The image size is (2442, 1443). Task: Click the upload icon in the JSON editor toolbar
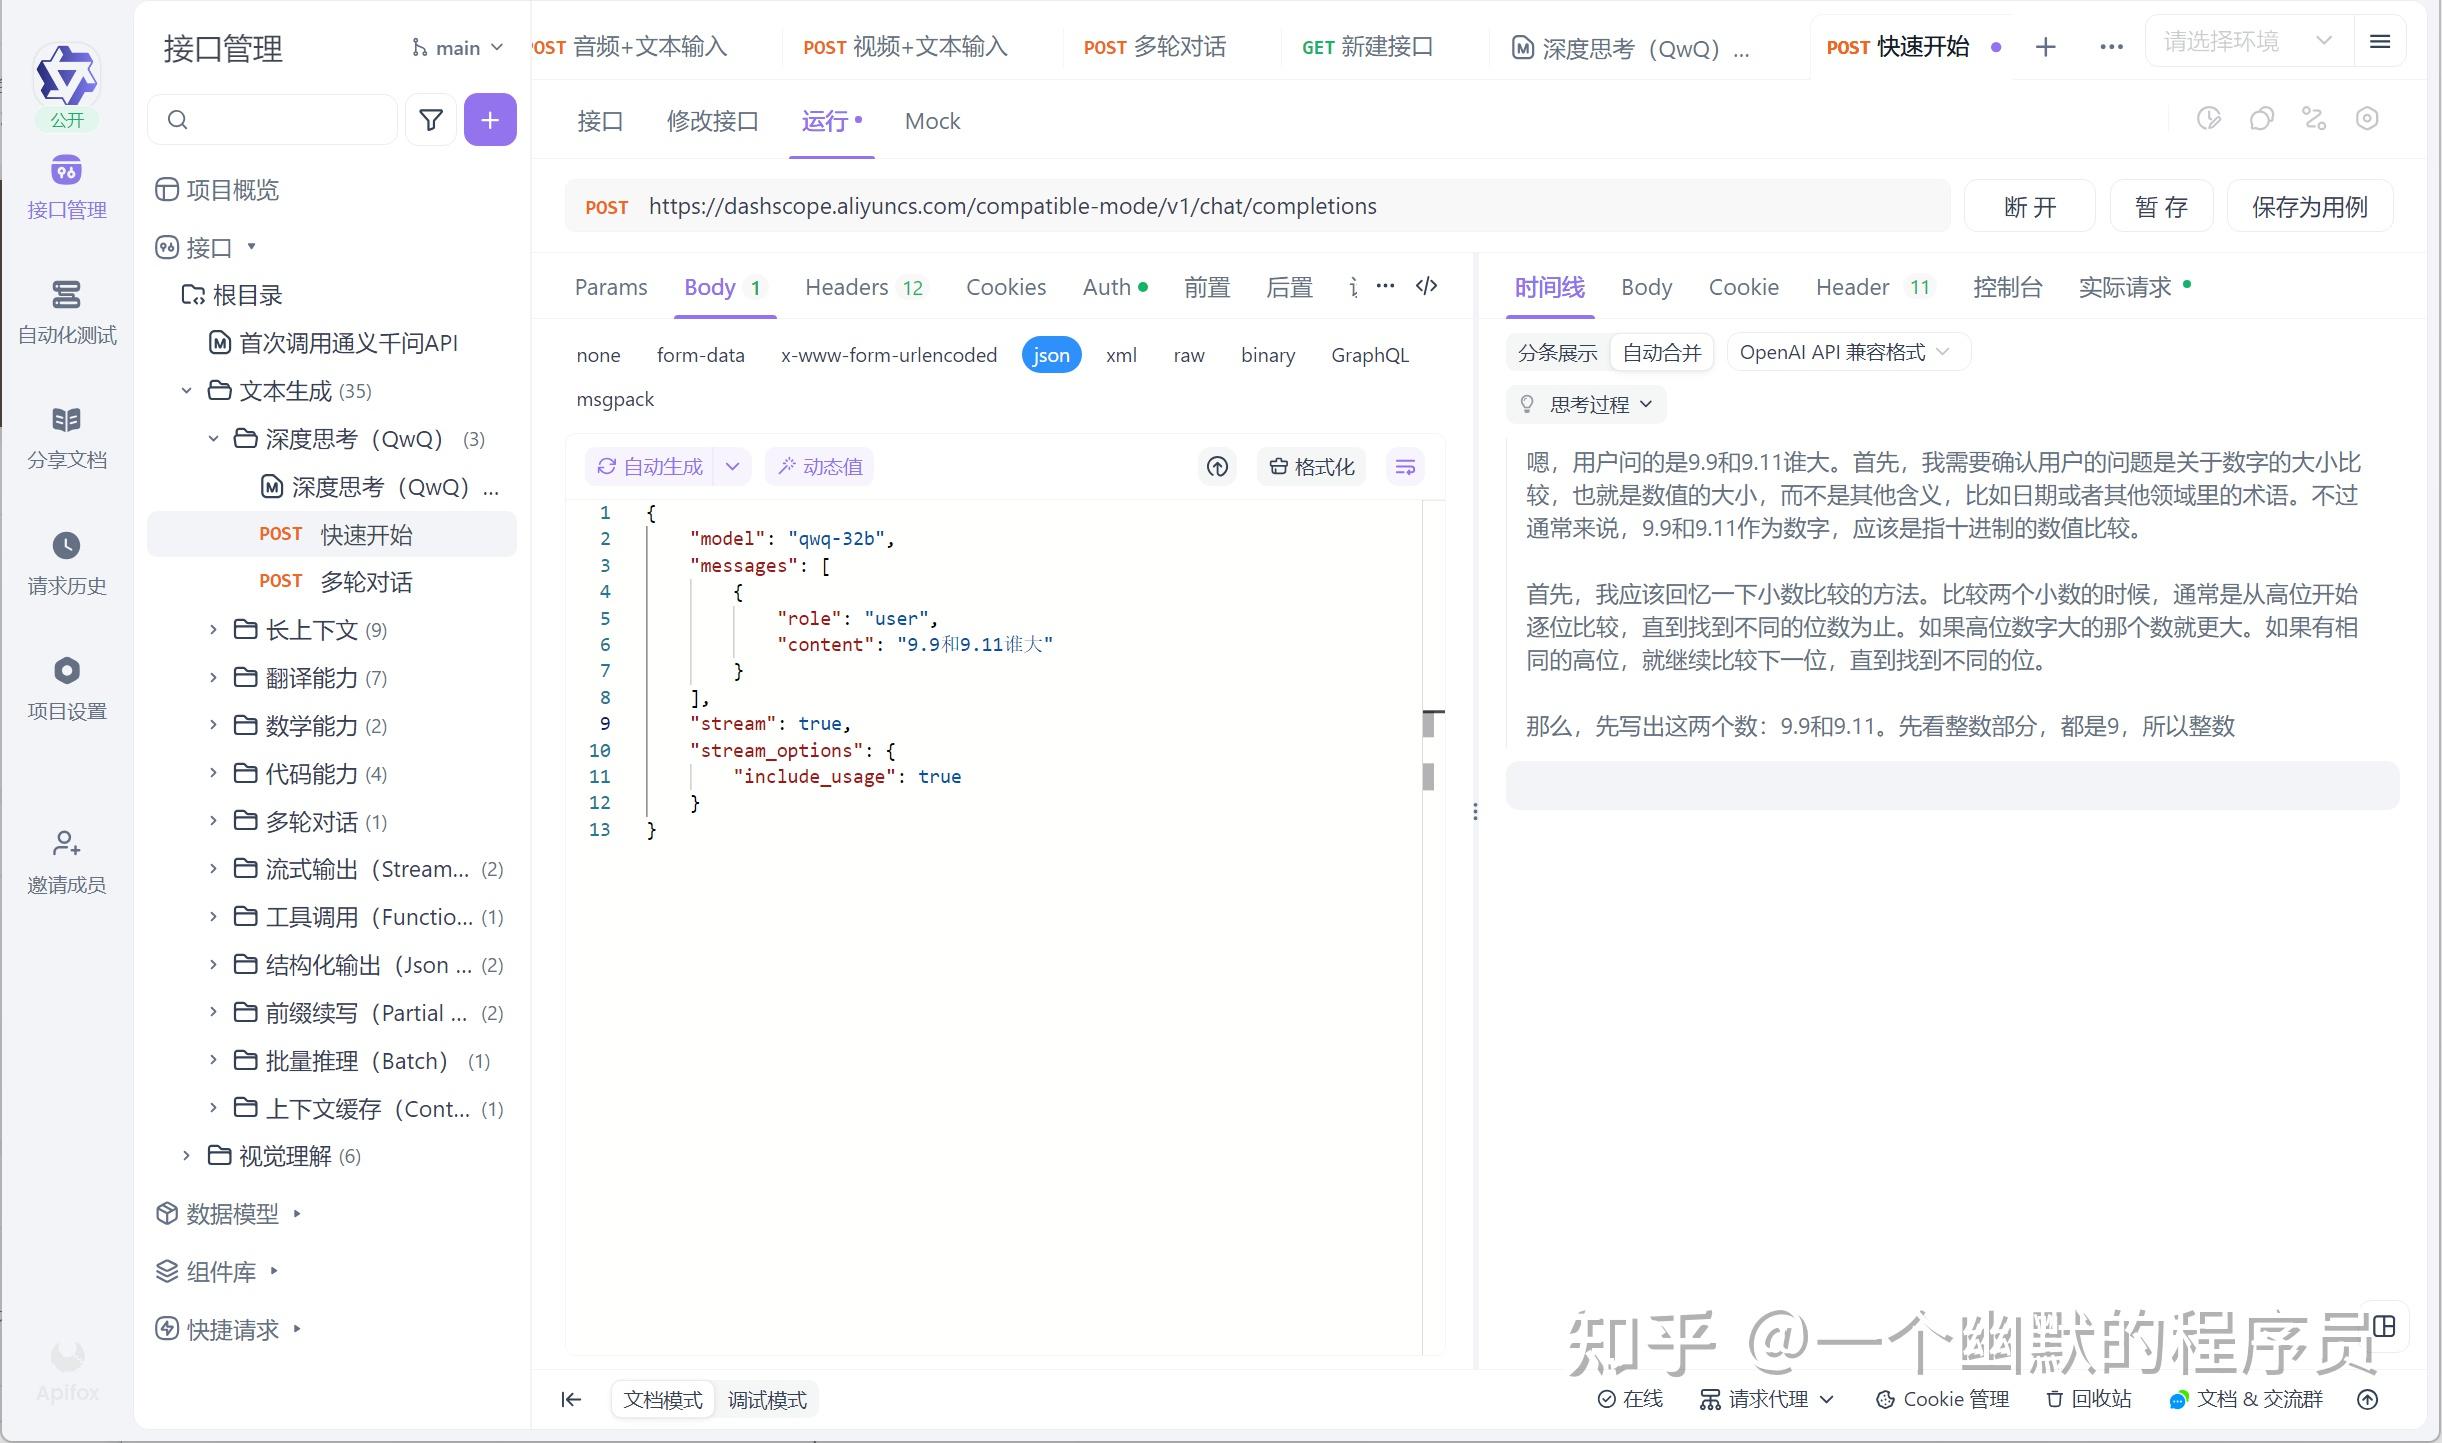click(1216, 466)
